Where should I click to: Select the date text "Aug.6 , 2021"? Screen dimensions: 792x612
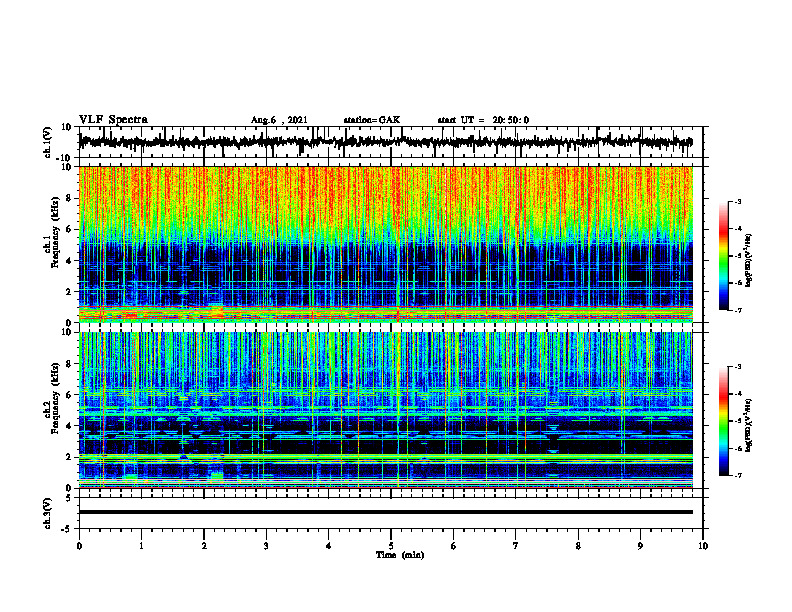[x=279, y=120]
